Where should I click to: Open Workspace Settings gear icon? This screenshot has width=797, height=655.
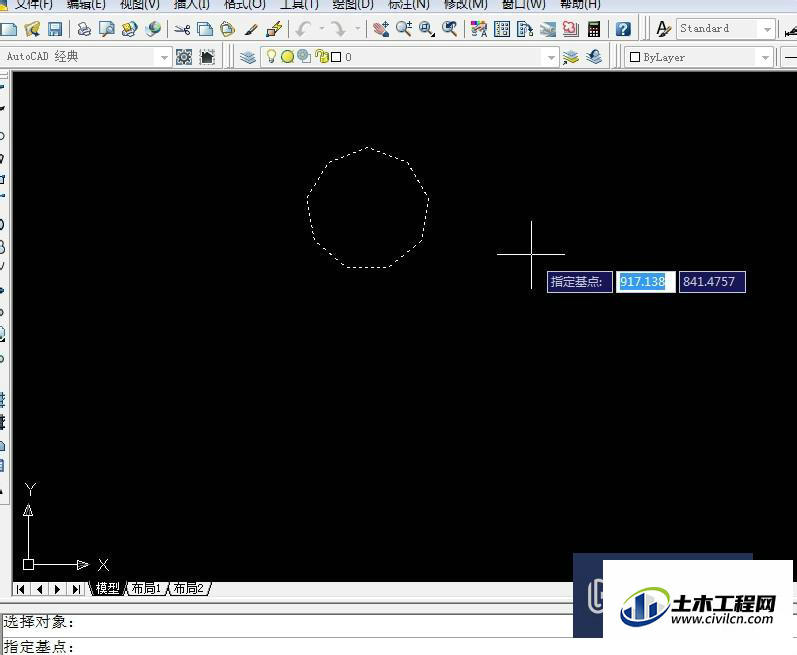[x=183, y=57]
